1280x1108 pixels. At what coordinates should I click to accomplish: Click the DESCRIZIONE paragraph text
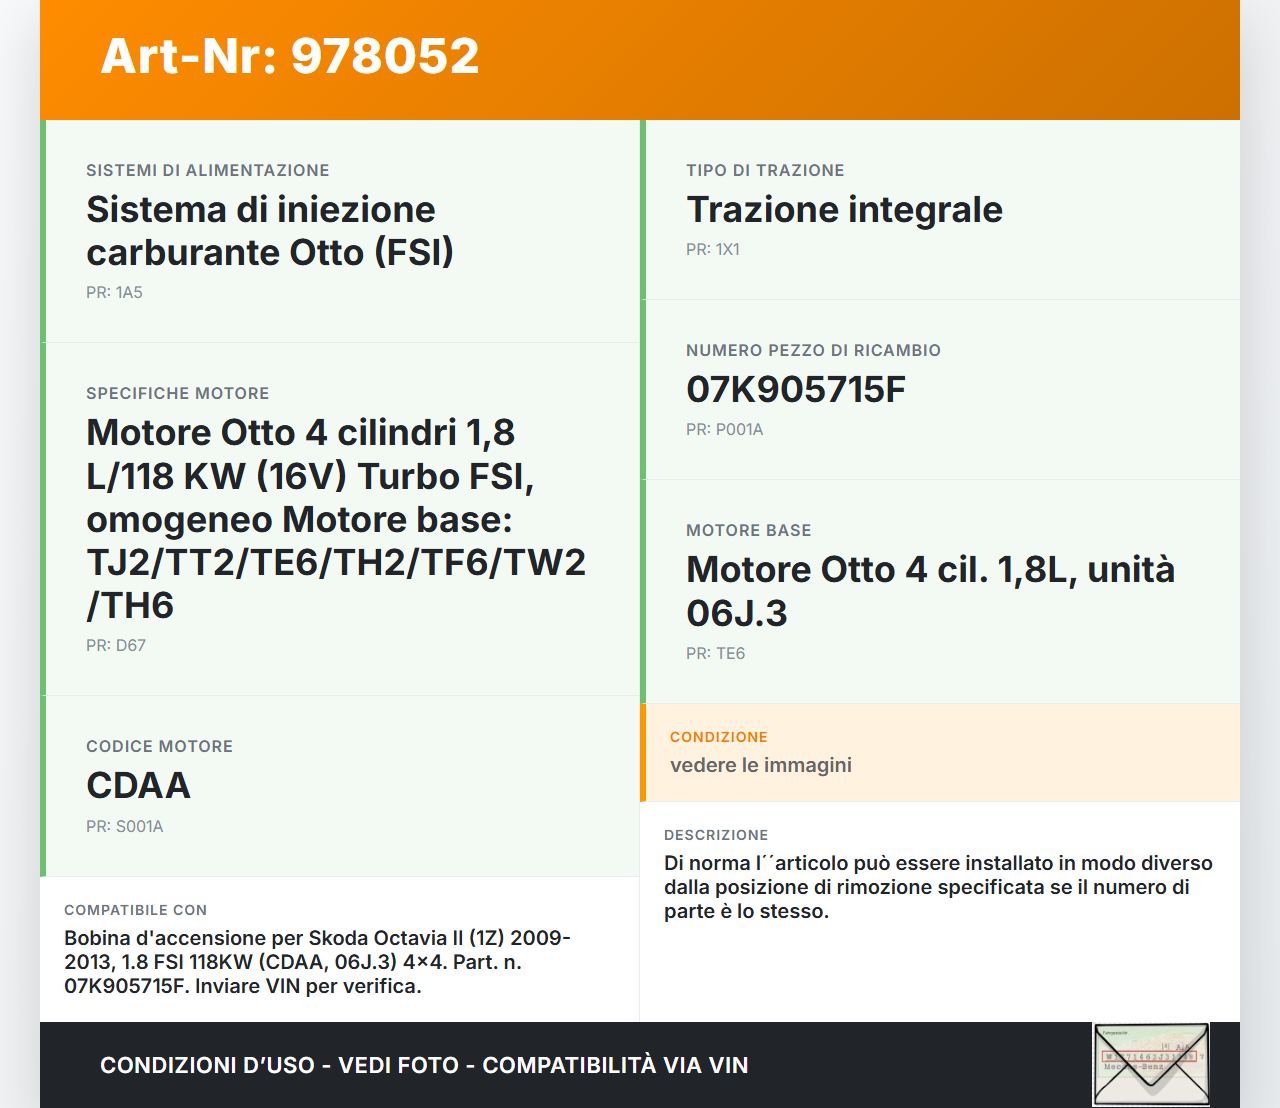point(937,887)
